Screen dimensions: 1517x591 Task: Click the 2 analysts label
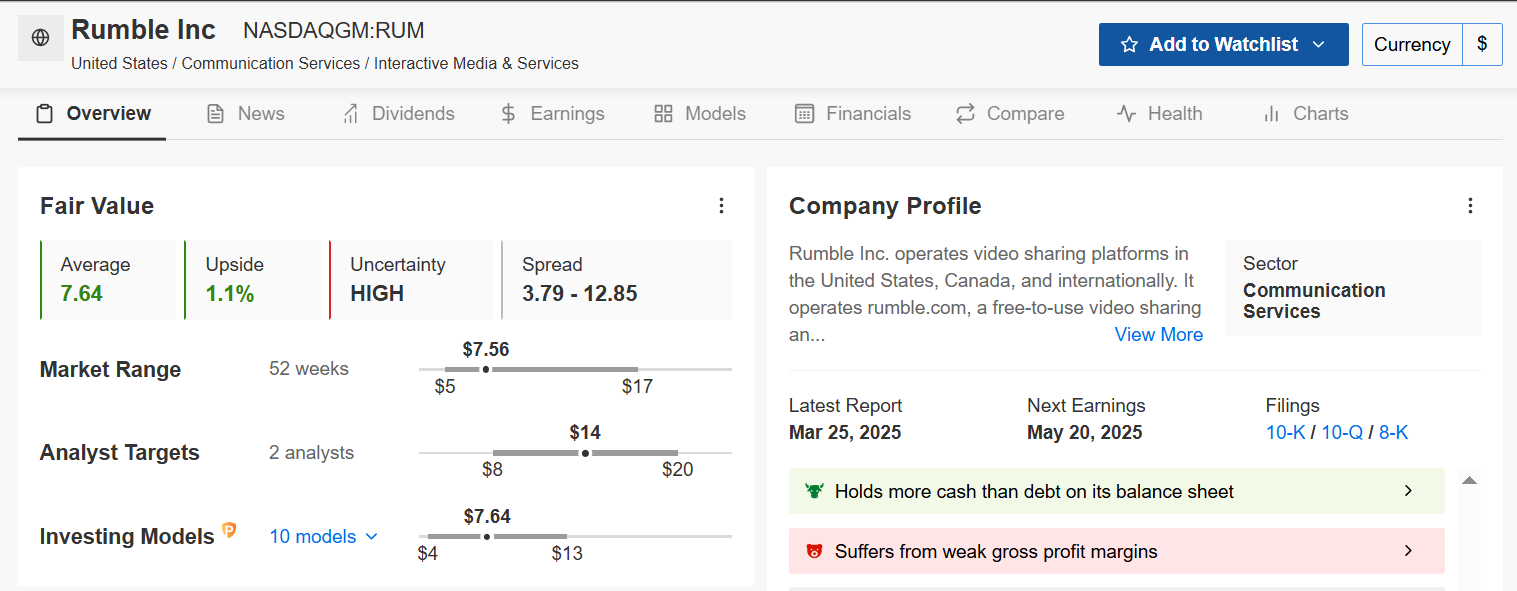311,453
